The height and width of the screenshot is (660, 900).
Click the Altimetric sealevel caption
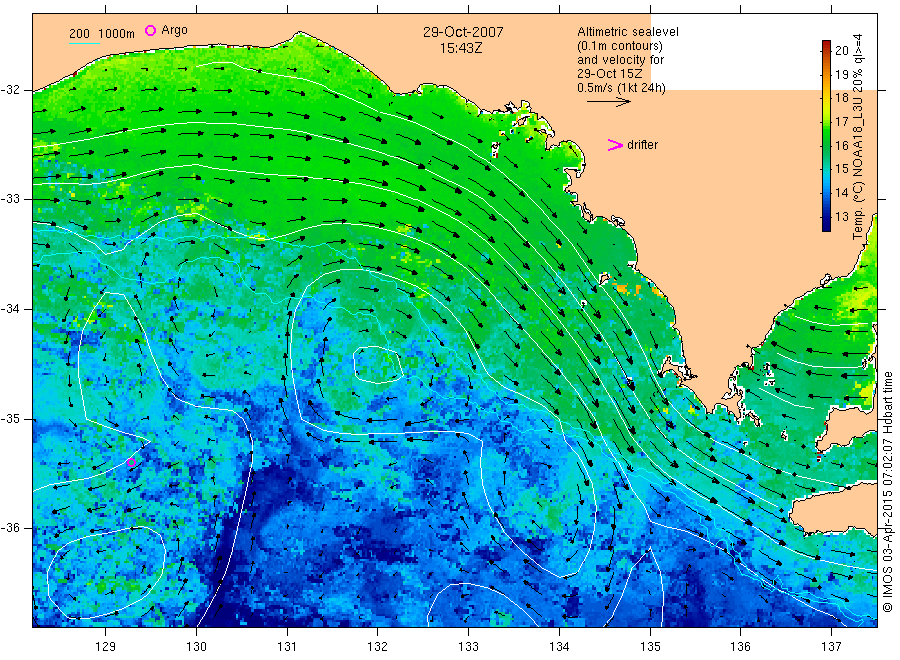pyautogui.click(x=627, y=32)
